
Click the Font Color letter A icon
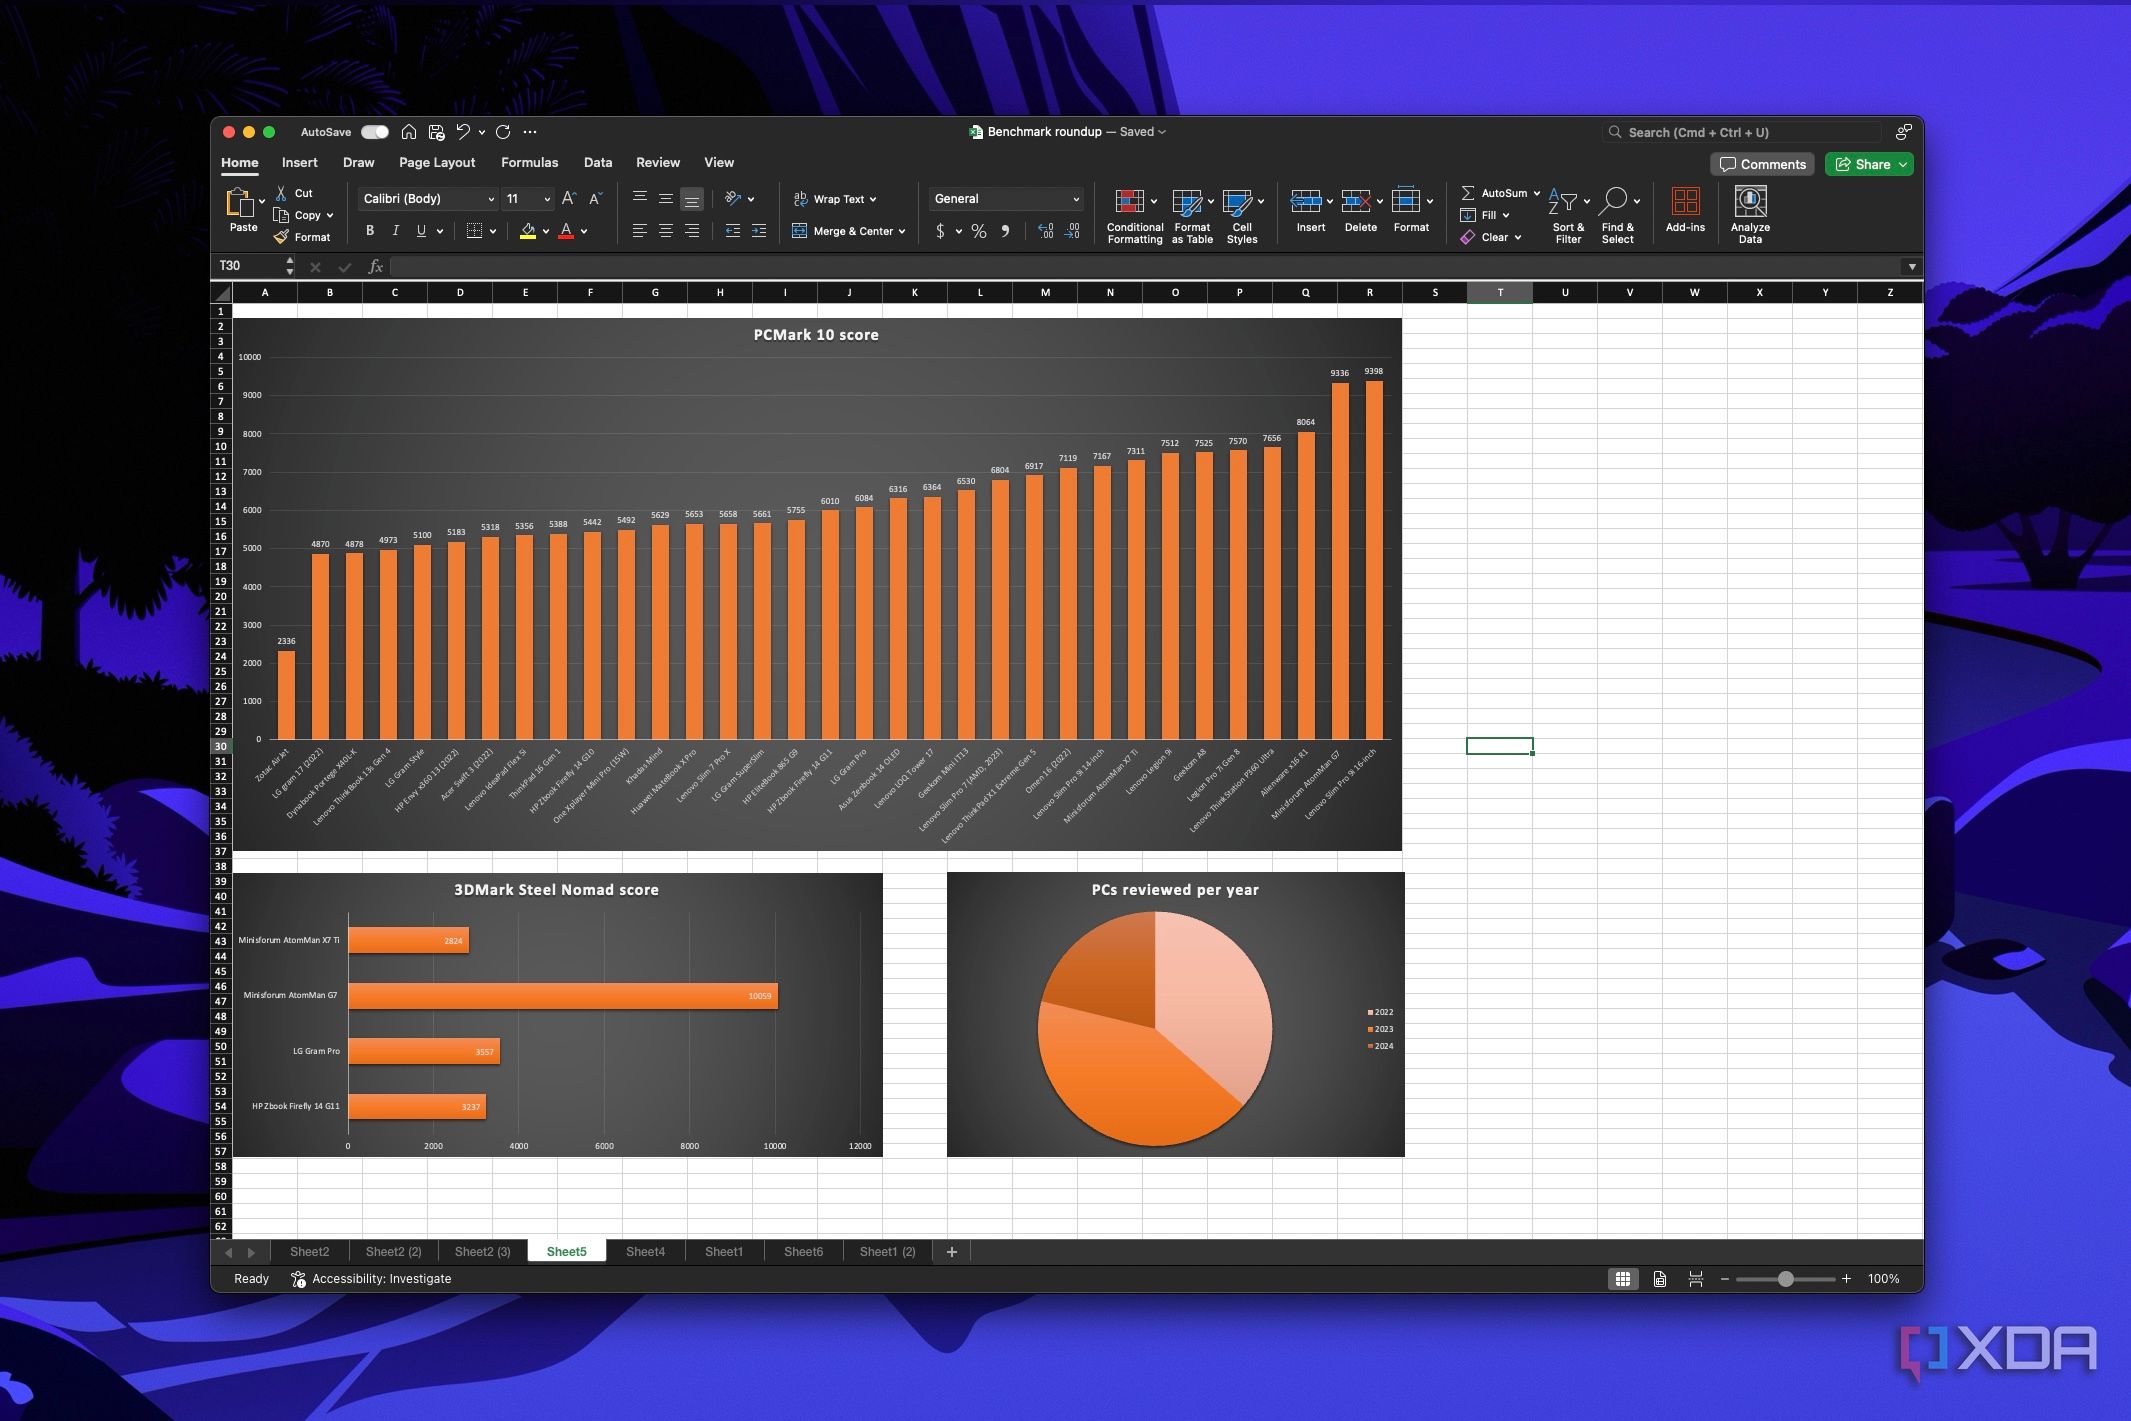tap(567, 231)
